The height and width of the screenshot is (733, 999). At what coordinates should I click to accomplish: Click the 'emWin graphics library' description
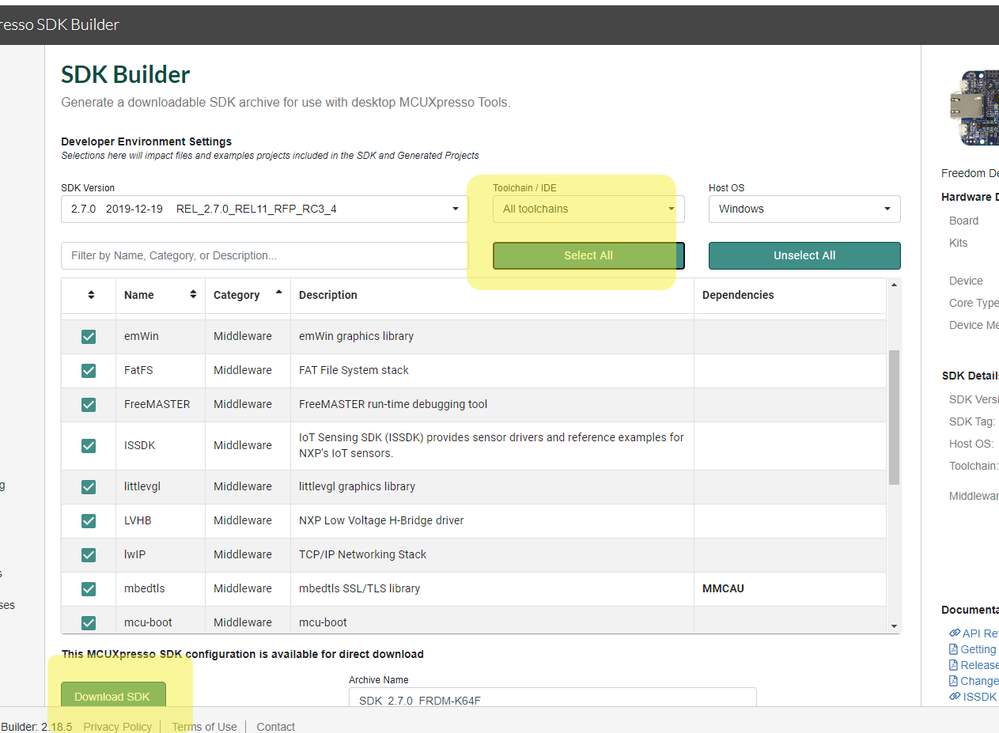[356, 337]
